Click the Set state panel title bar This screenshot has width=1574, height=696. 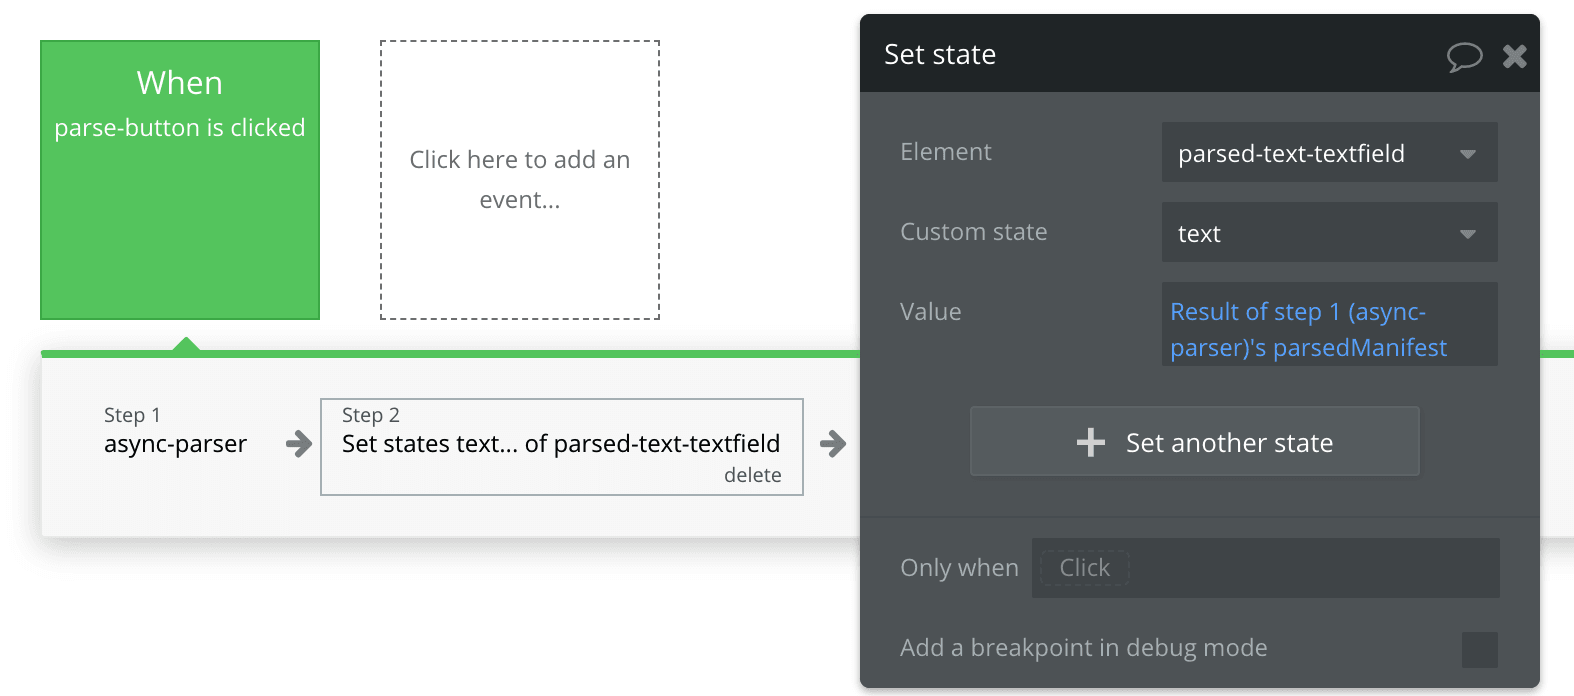[x=1150, y=54]
